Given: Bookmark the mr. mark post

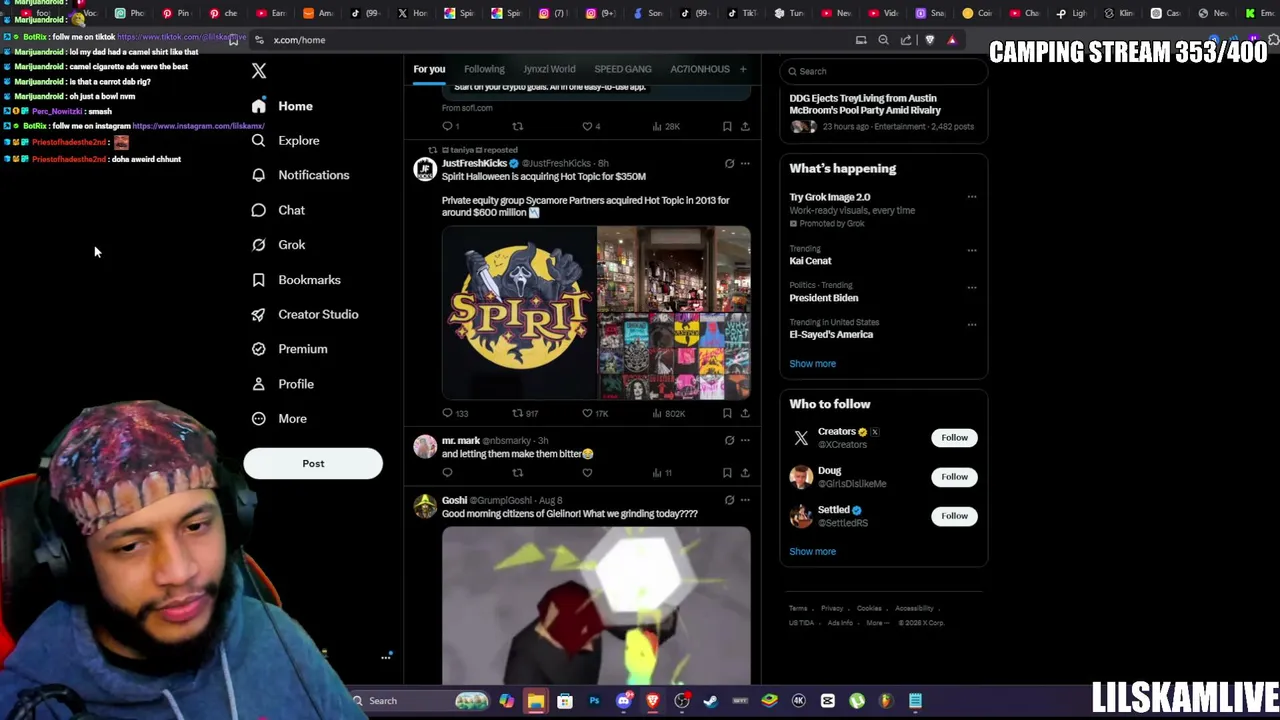Looking at the screenshot, I should [727, 473].
